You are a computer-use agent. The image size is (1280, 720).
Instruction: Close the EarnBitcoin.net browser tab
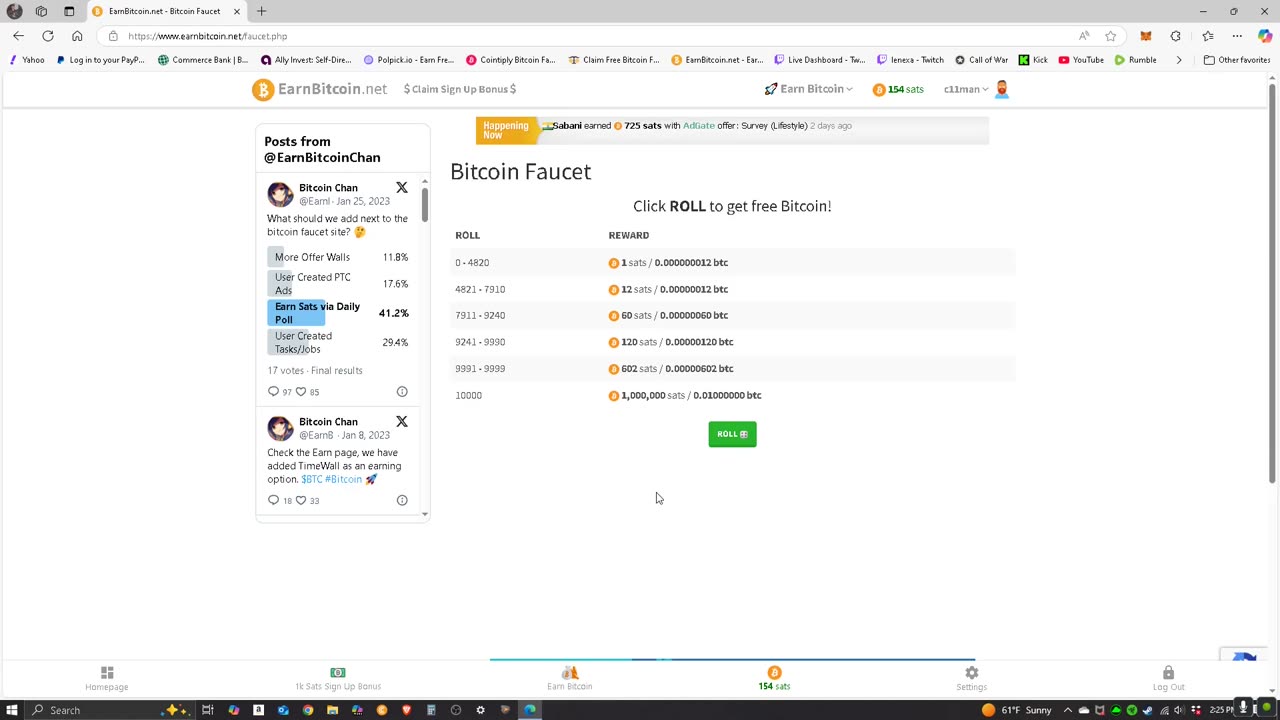237,11
